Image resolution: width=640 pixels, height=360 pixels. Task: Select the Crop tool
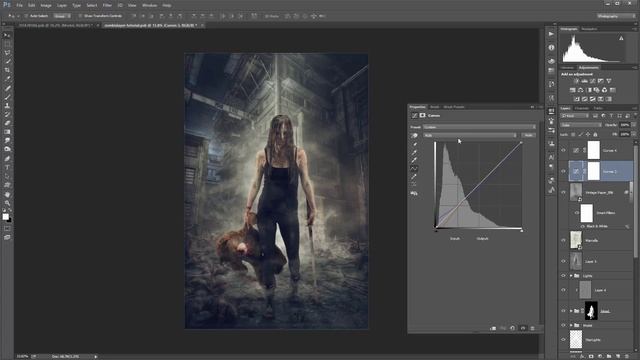tap(7, 70)
